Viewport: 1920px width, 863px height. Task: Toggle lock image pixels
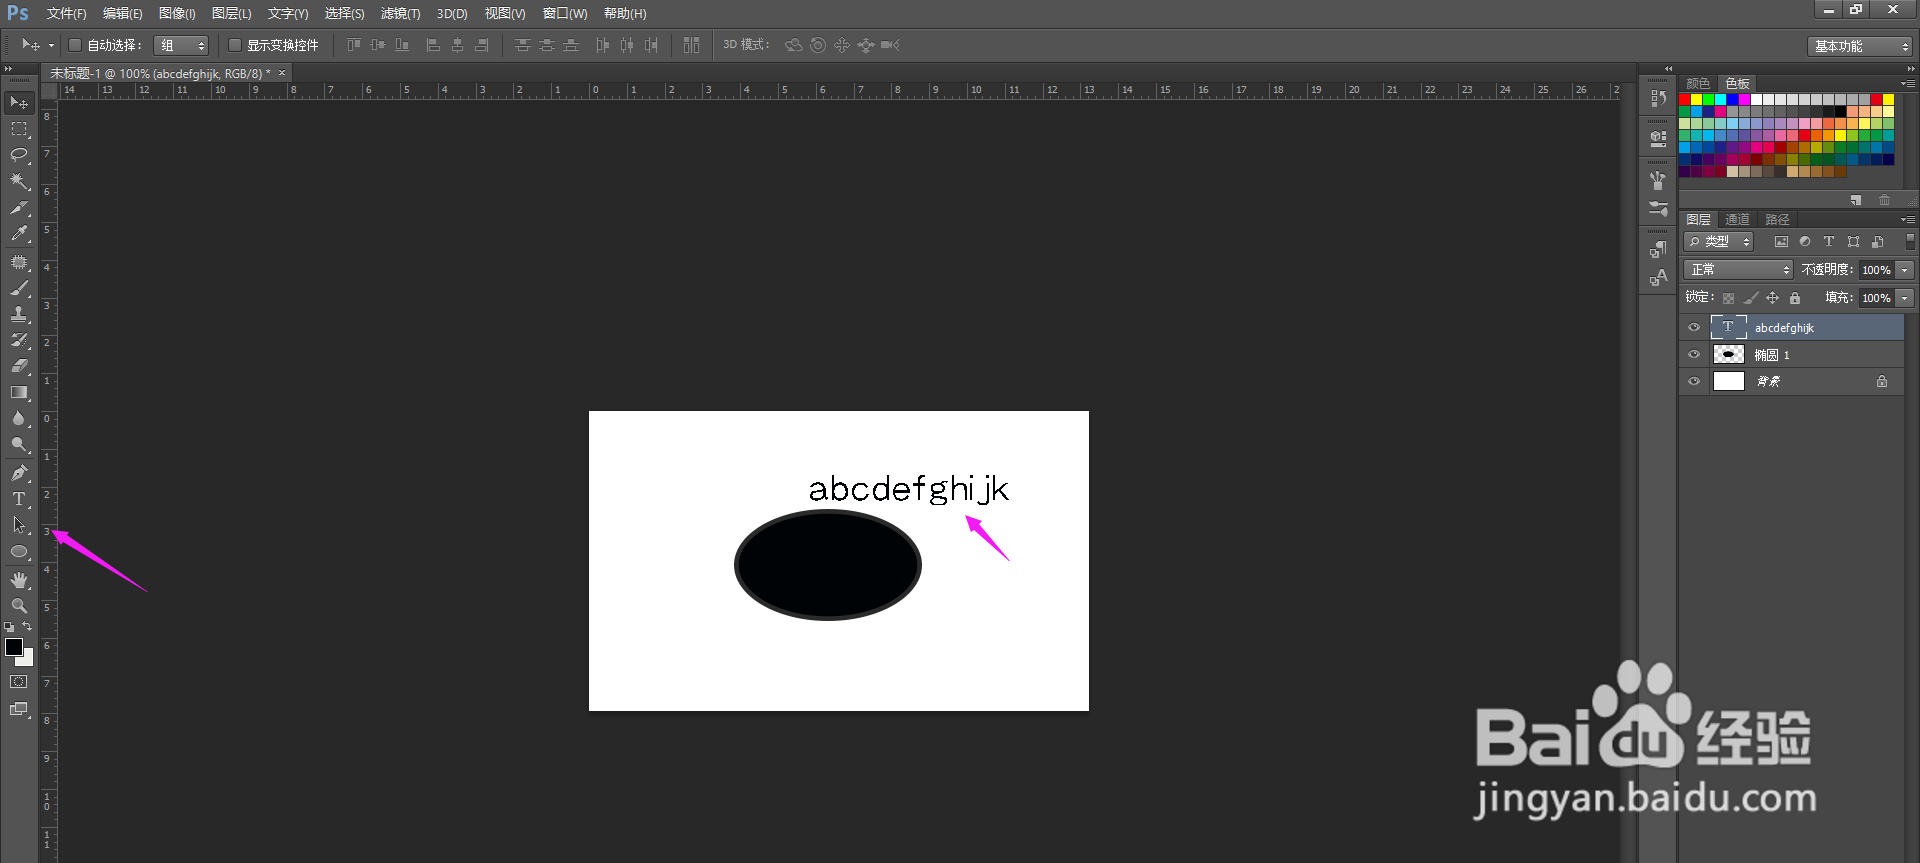point(1751,298)
